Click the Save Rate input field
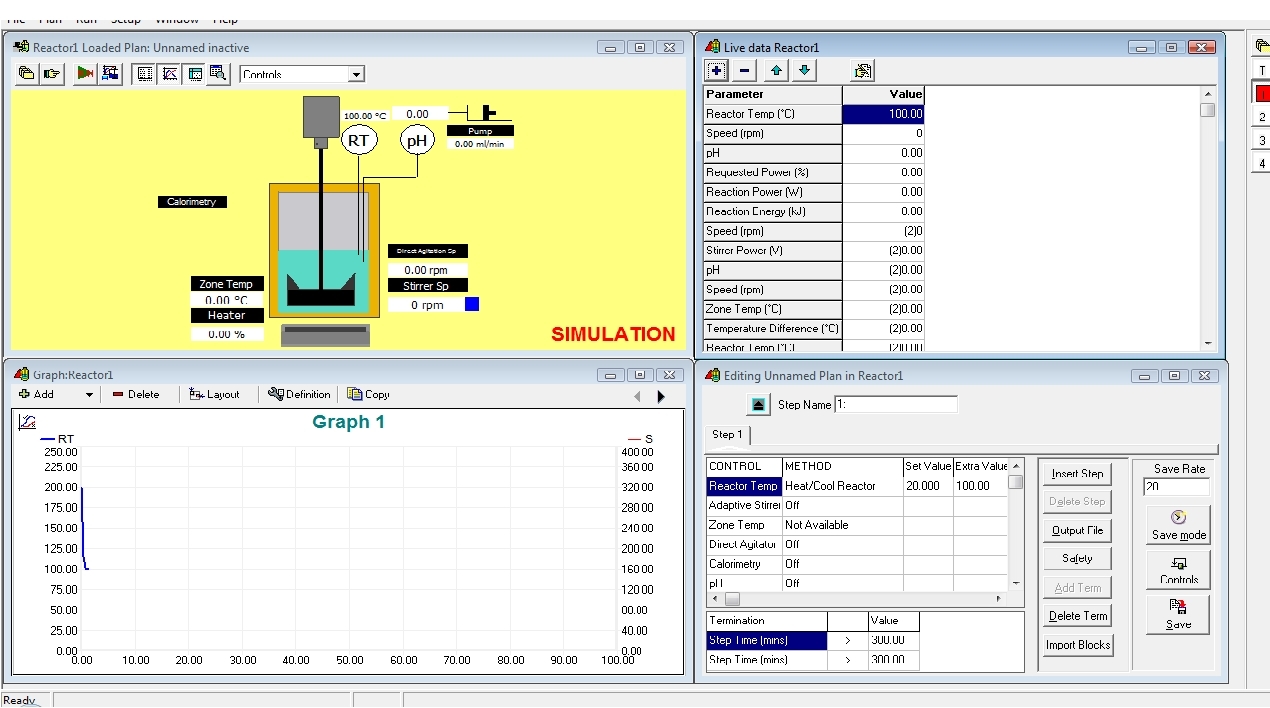This screenshot has width=1270, height=708. (x=1177, y=487)
